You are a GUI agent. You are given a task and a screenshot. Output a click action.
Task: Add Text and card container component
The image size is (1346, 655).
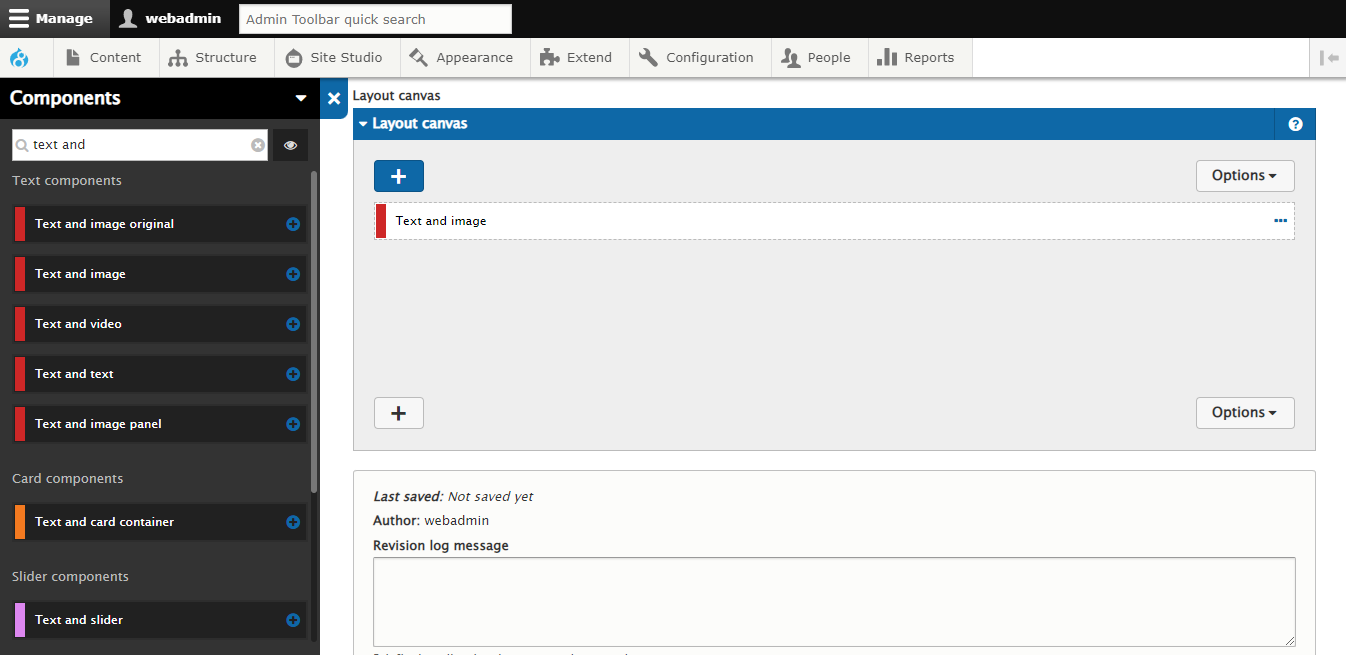pos(293,522)
